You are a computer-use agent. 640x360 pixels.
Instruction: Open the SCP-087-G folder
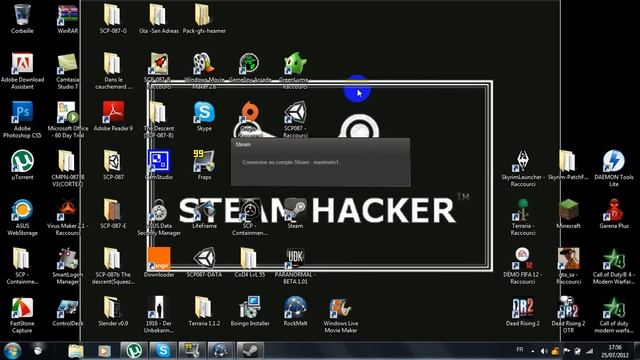(113, 19)
